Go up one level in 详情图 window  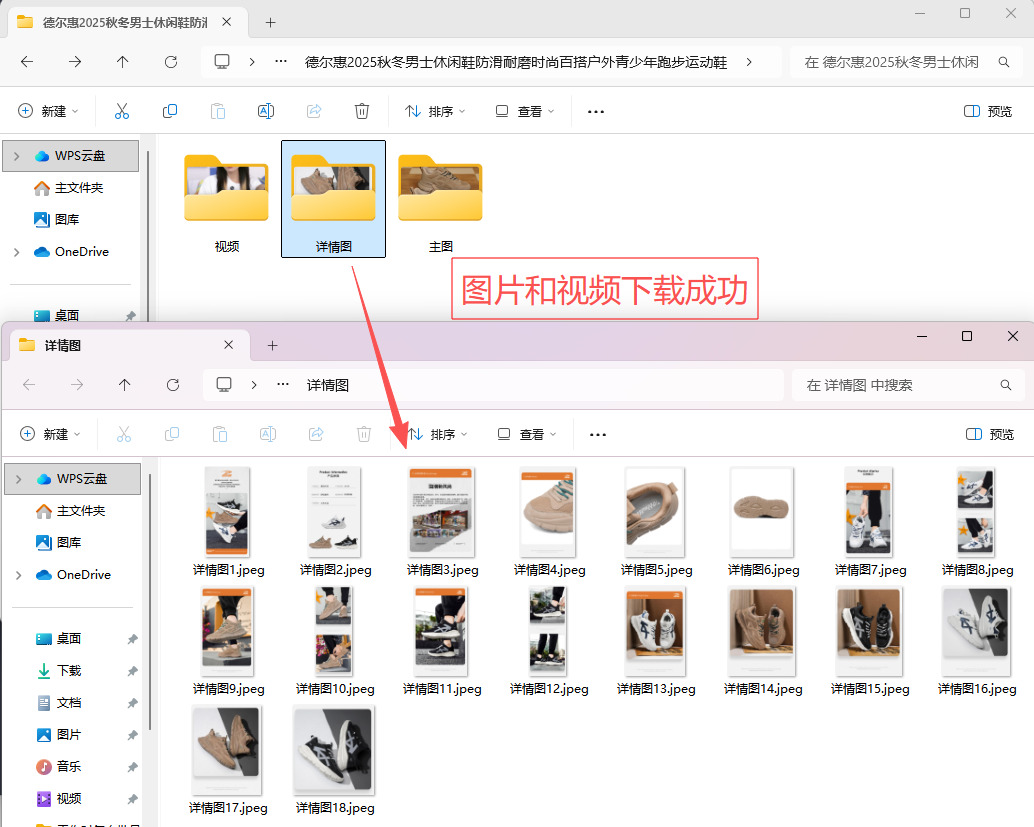[x=125, y=385]
